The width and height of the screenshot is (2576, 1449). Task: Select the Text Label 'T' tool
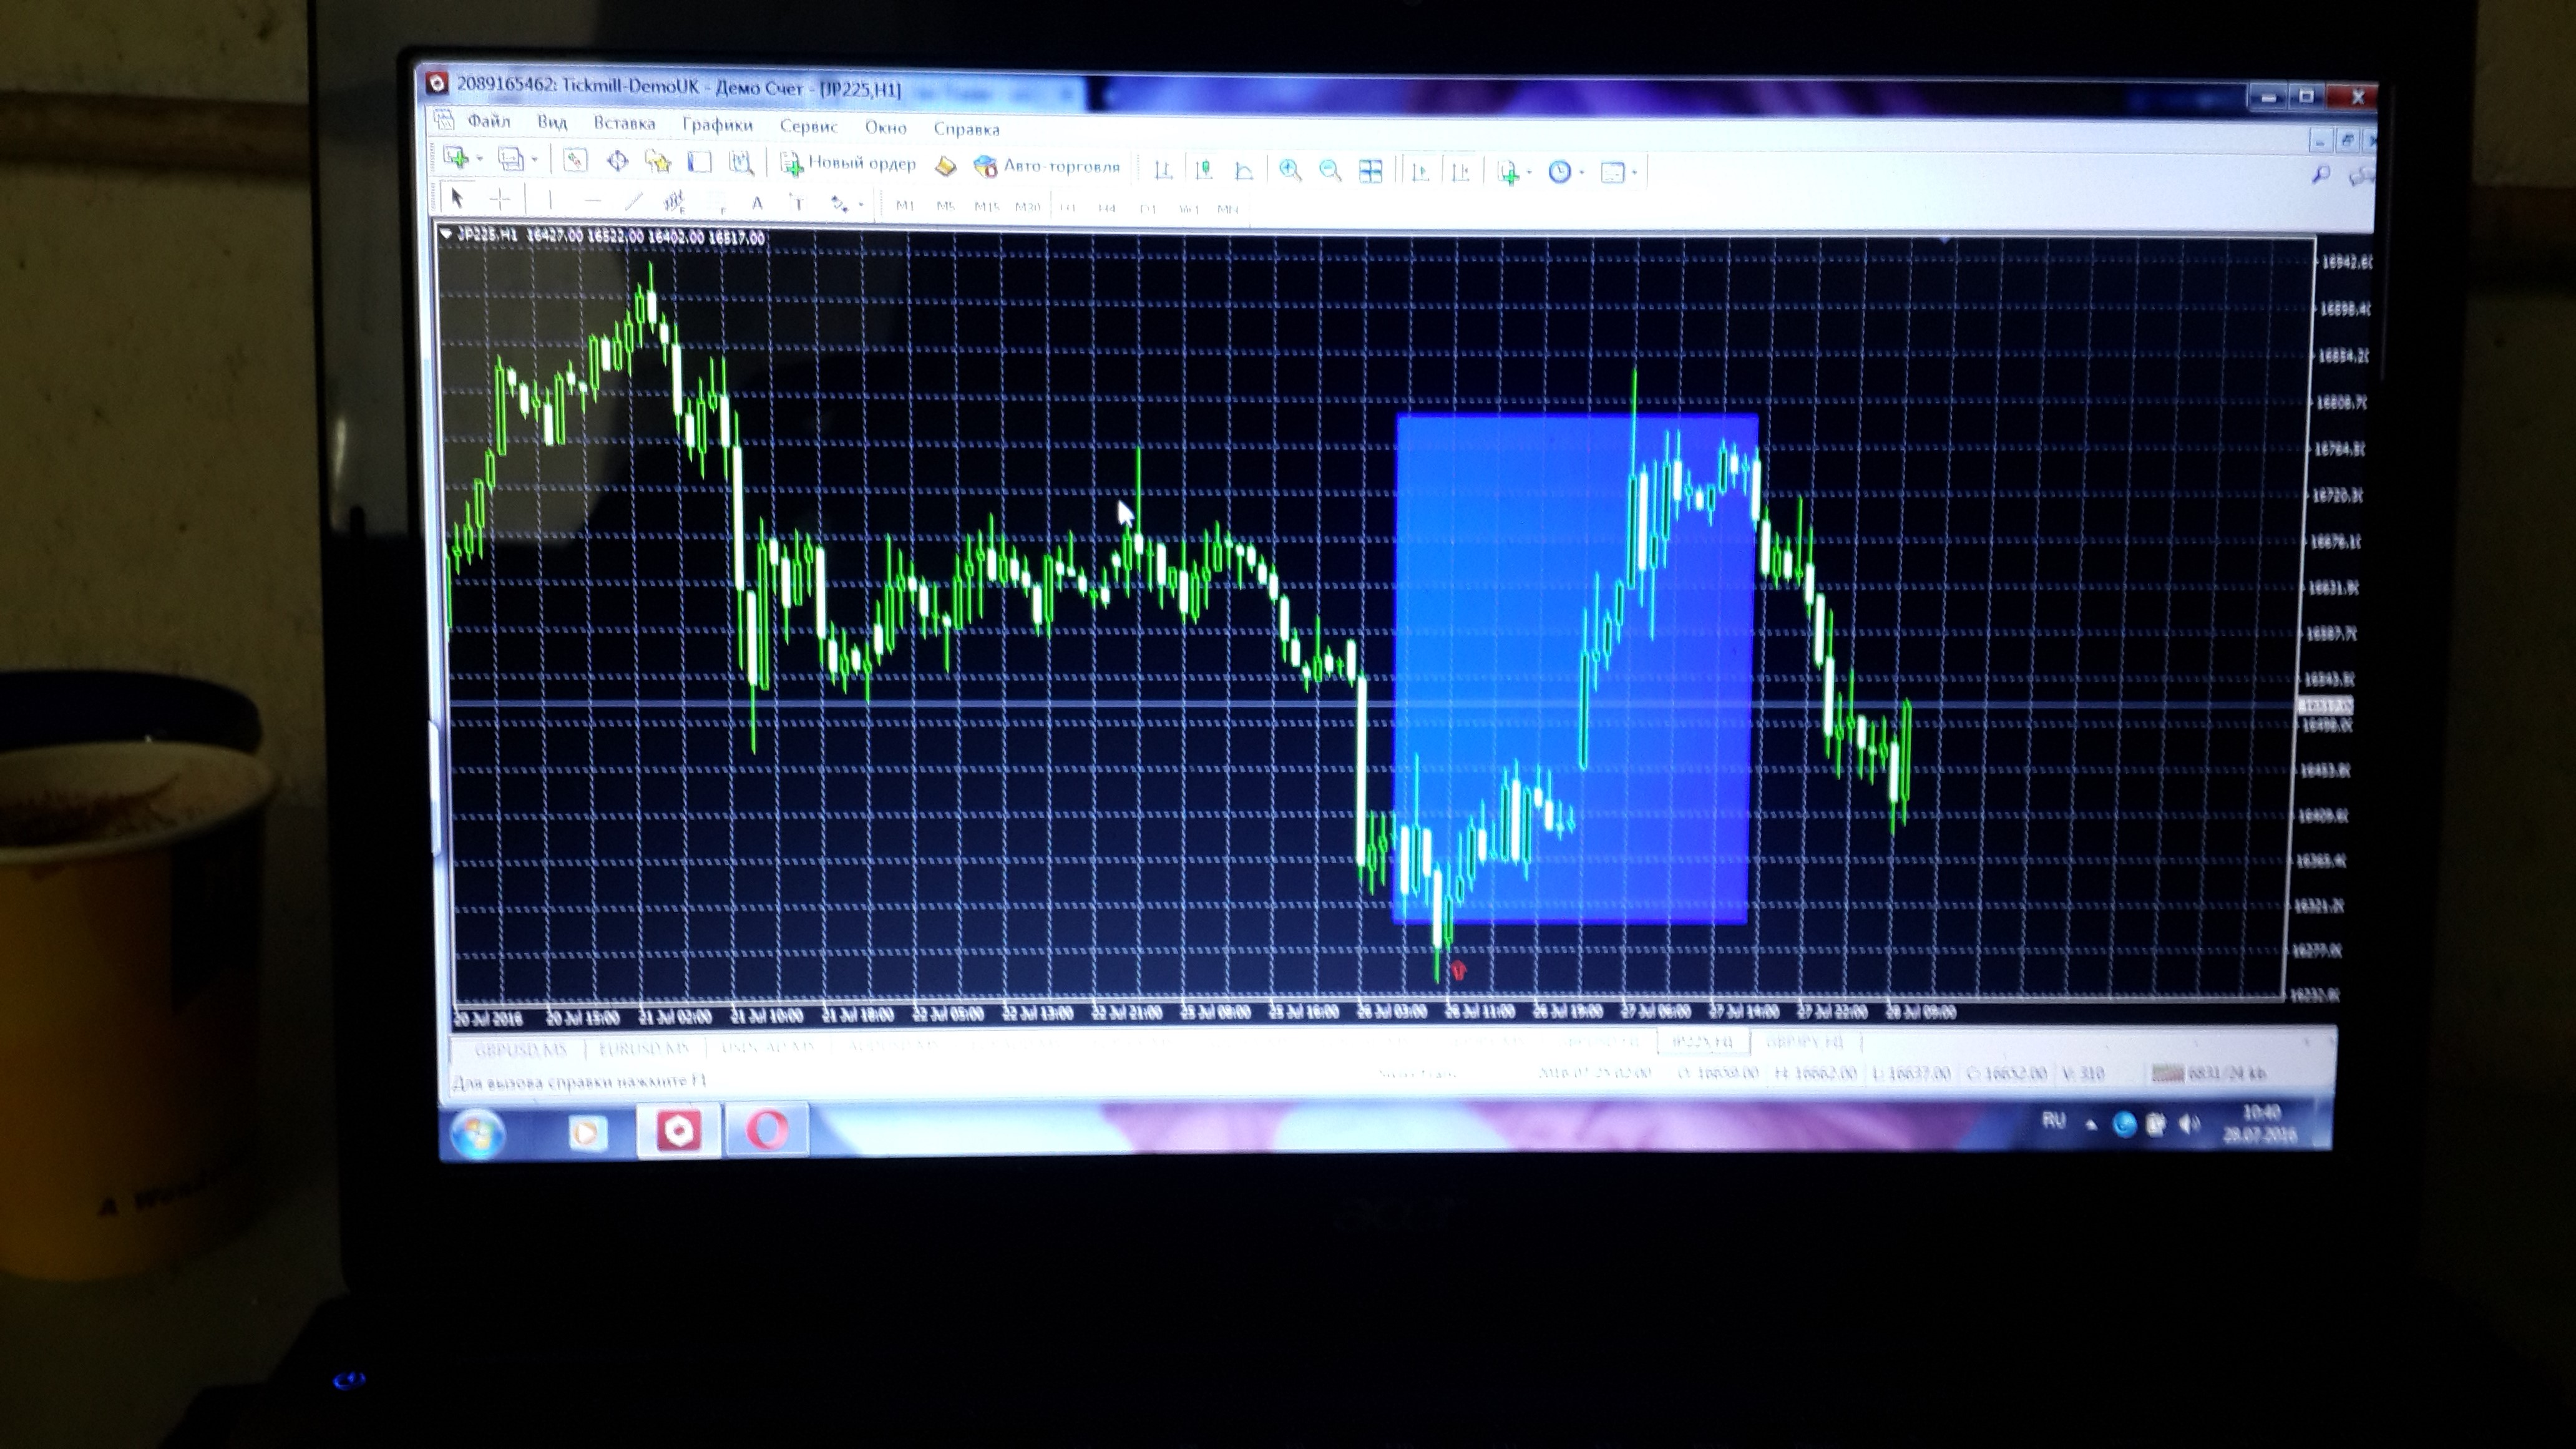797,204
